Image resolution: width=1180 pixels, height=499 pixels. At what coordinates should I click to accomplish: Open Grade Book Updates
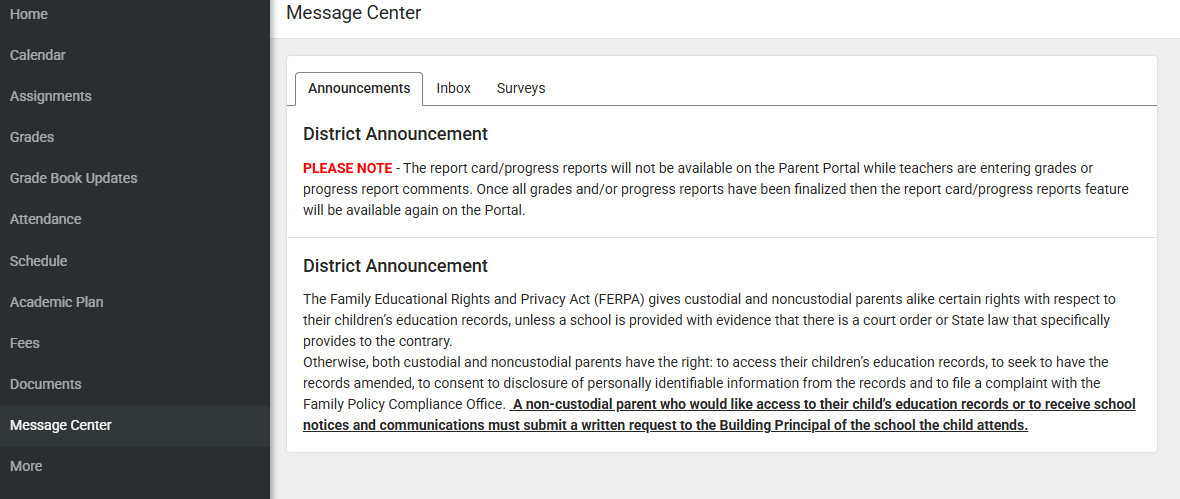[x=74, y=178]
